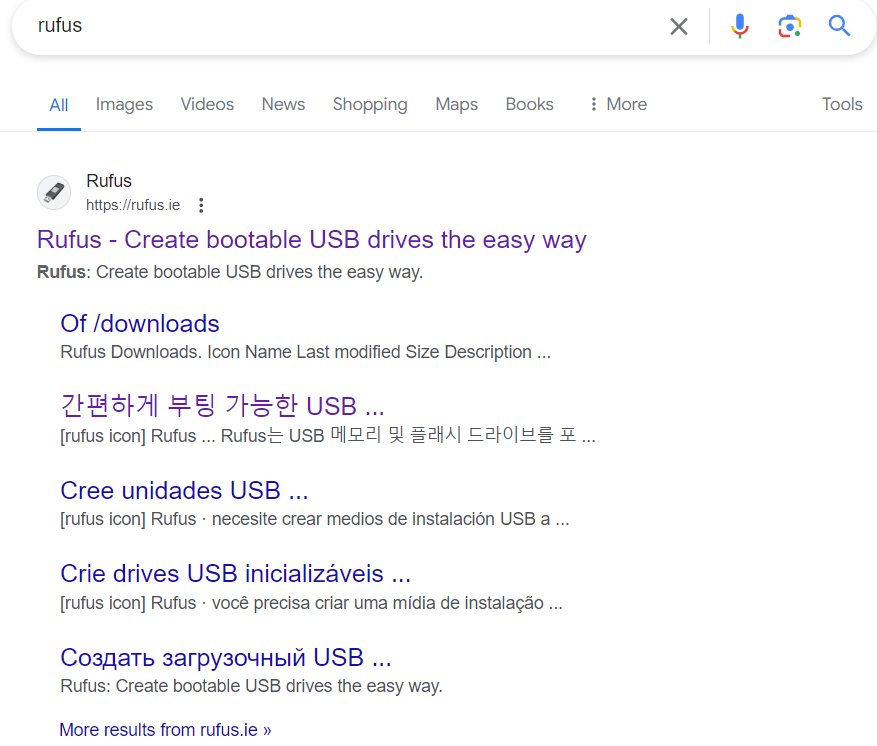Click the Rufus USB drive favicon

tap(54, 192)
